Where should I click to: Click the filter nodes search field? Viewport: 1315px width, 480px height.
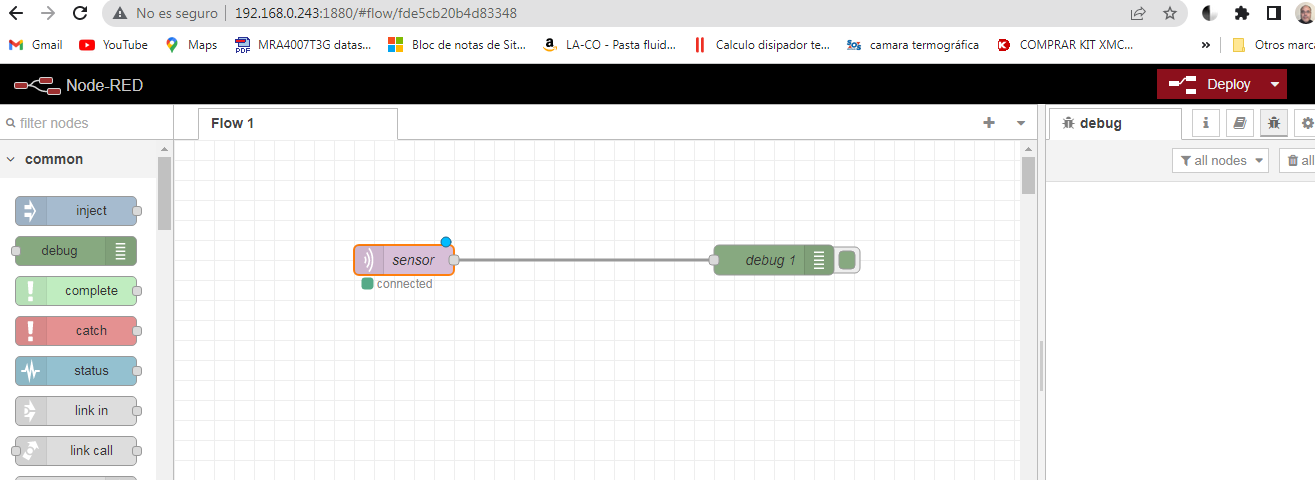[85, 123]
